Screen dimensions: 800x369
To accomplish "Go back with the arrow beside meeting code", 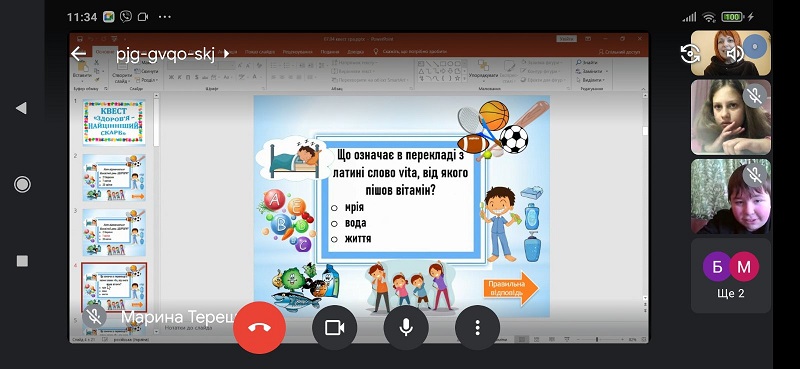I will (78, 54).
